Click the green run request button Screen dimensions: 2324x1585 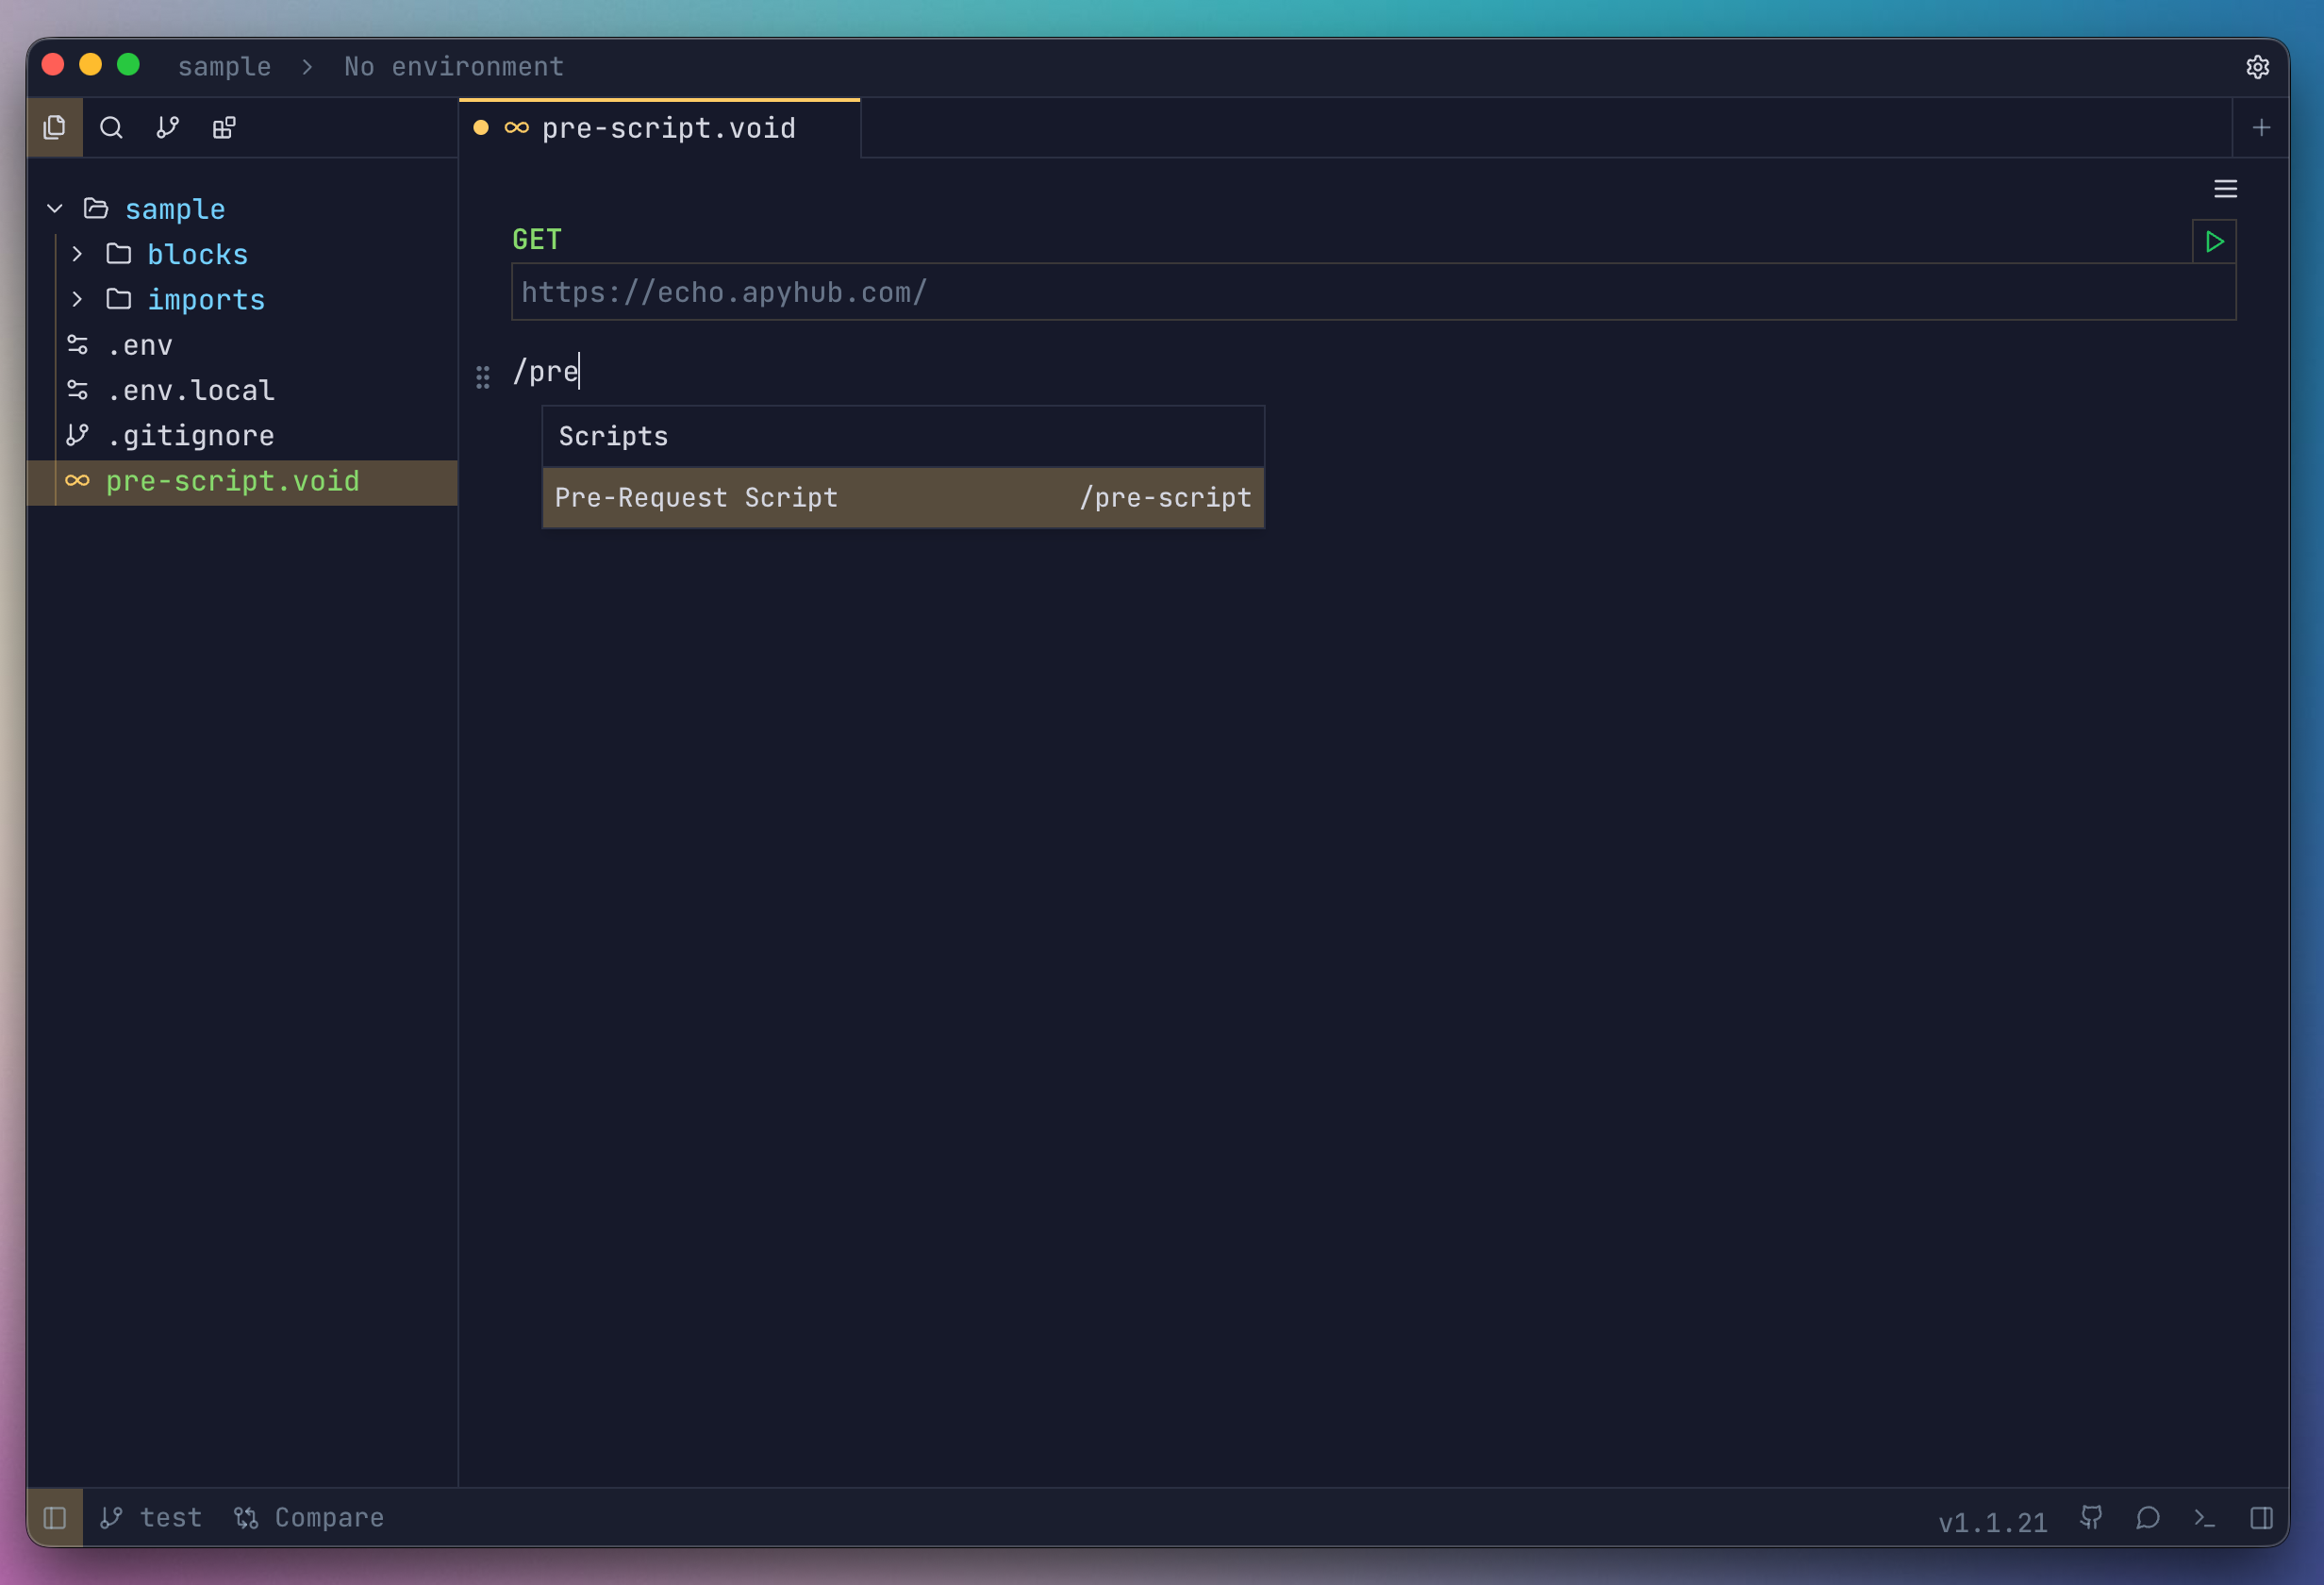(x=2214, y=242)
